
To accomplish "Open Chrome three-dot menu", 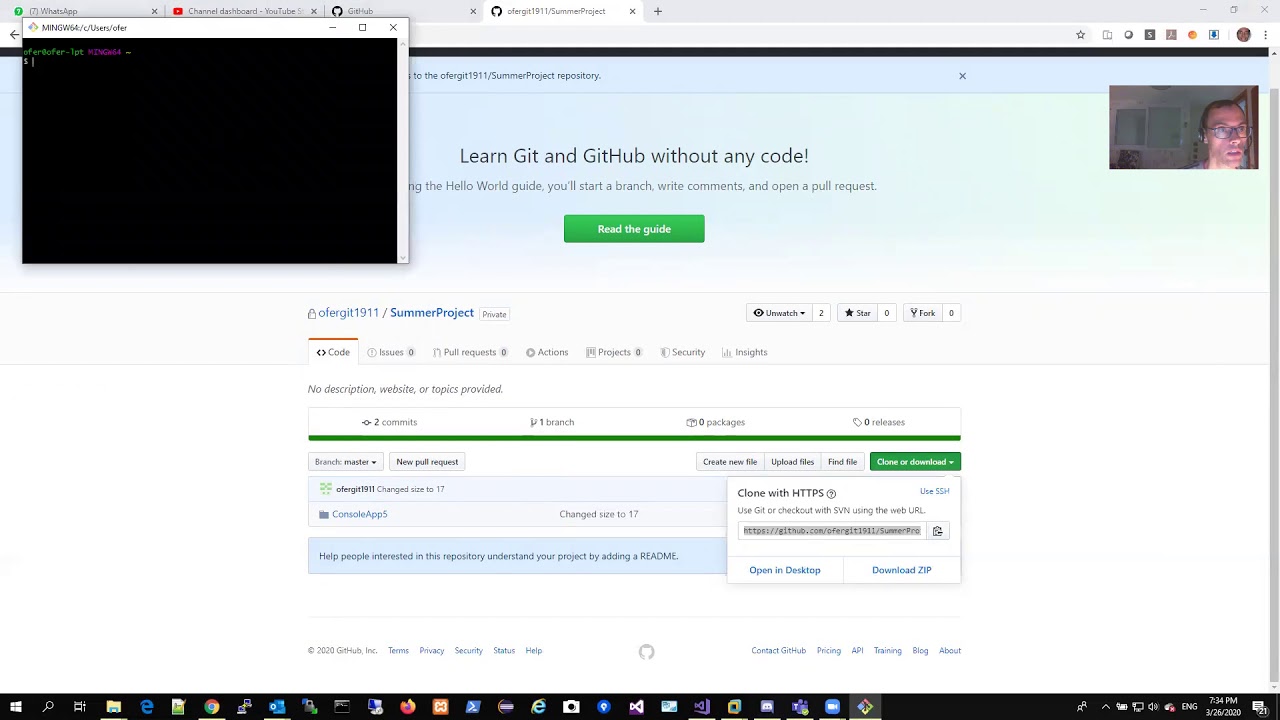I will pos(1267,35).
